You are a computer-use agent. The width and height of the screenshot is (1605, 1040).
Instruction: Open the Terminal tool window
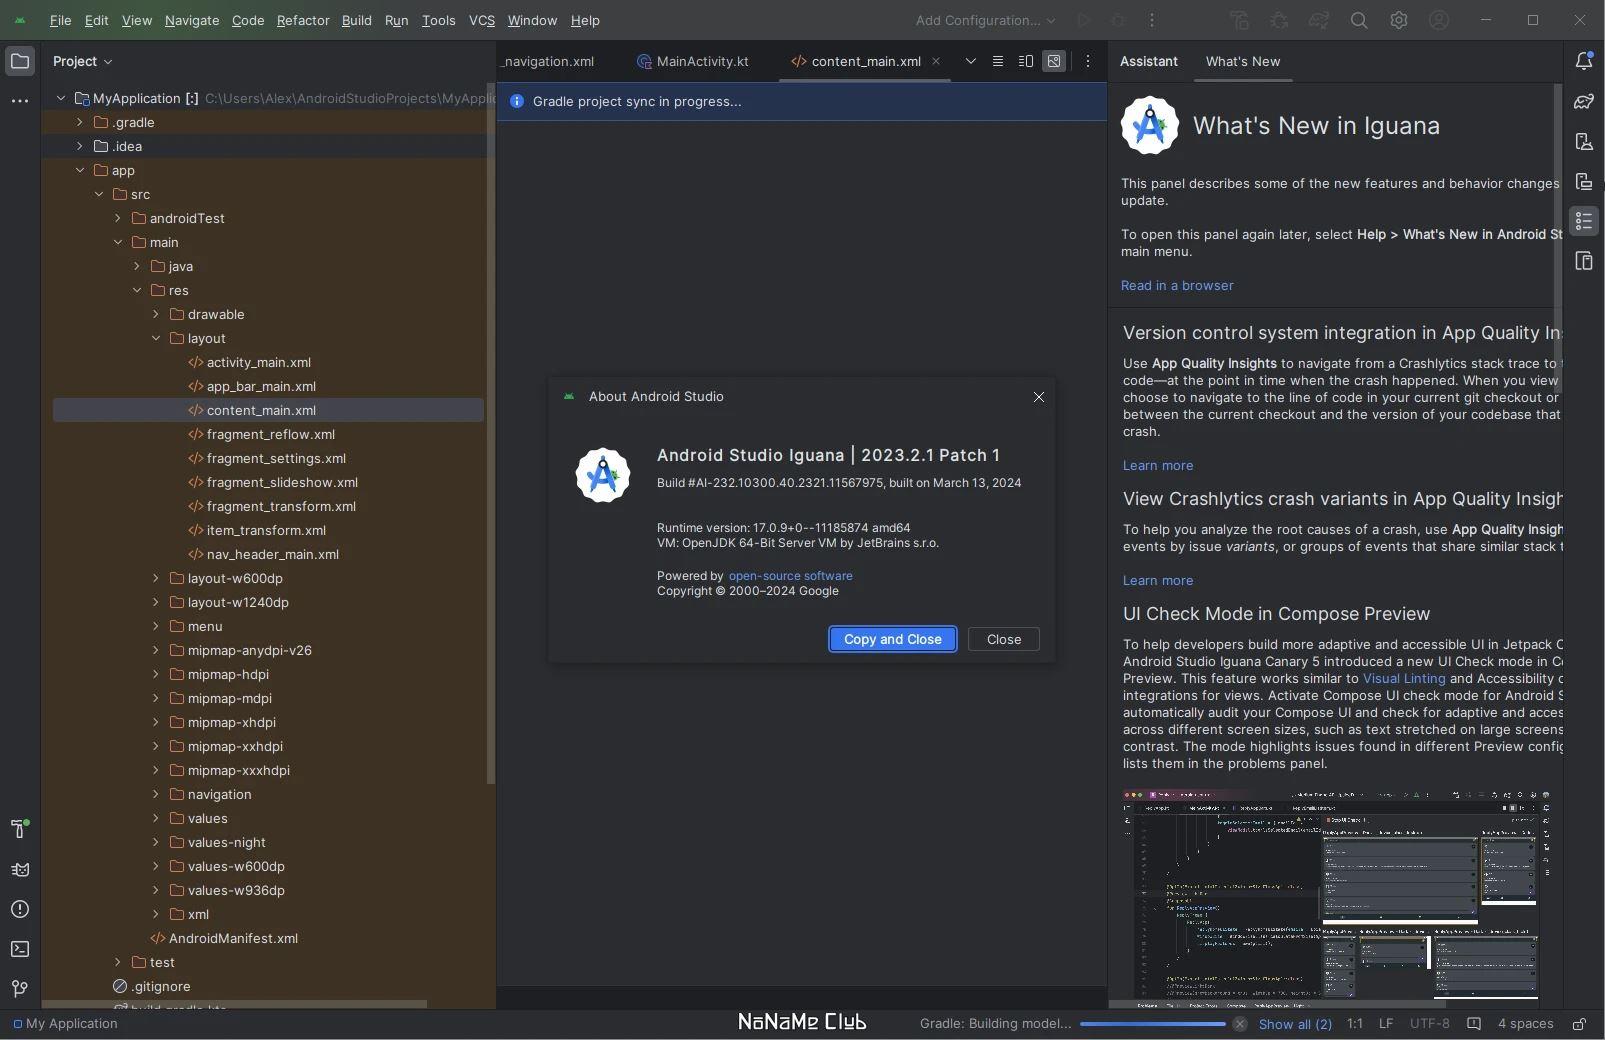19,949
